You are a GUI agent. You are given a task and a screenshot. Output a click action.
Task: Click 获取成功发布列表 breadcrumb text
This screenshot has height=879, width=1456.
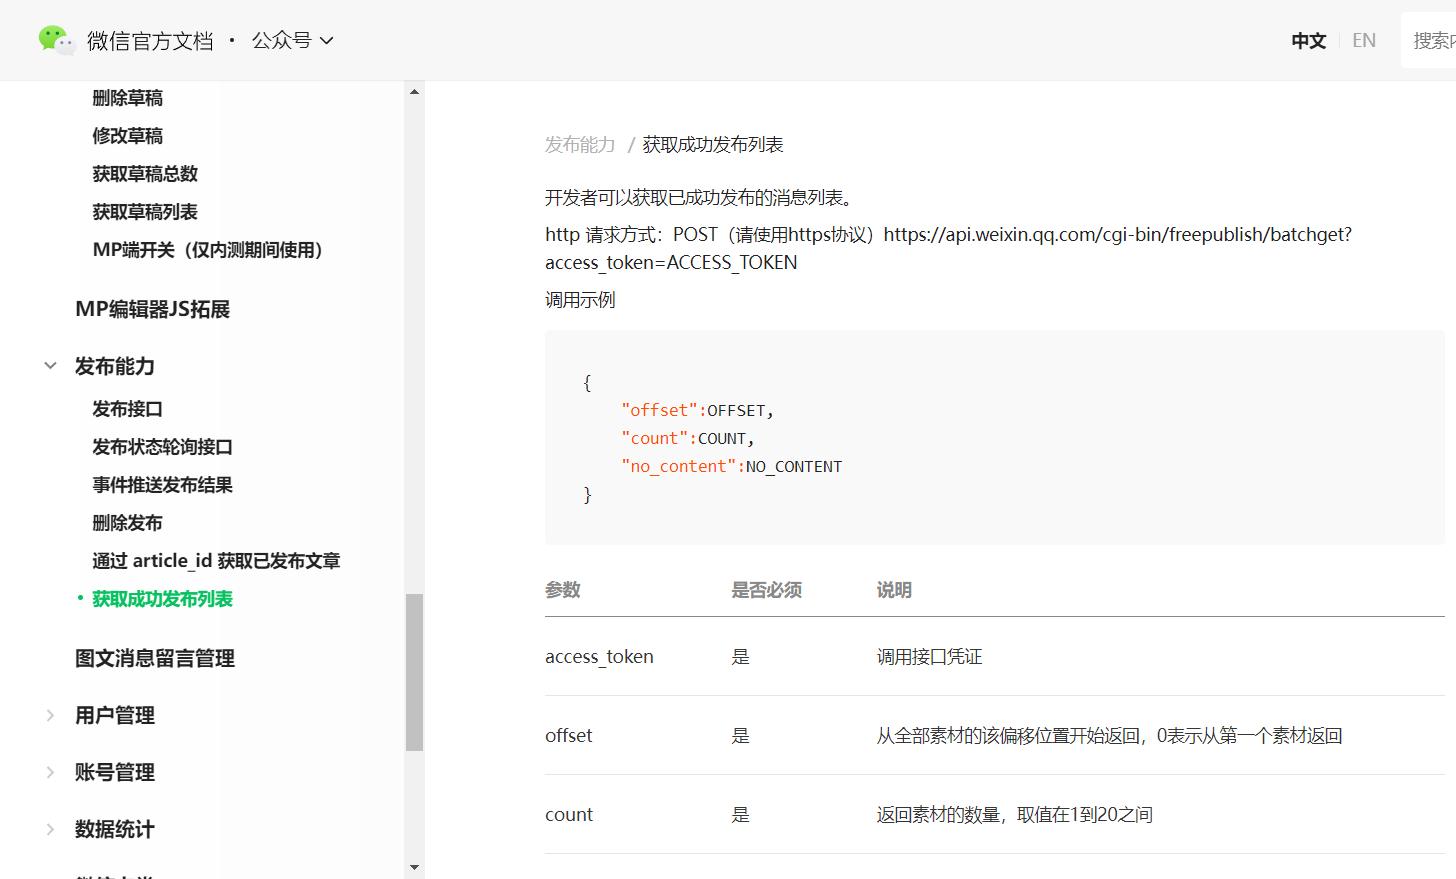(x=713, y=145)
